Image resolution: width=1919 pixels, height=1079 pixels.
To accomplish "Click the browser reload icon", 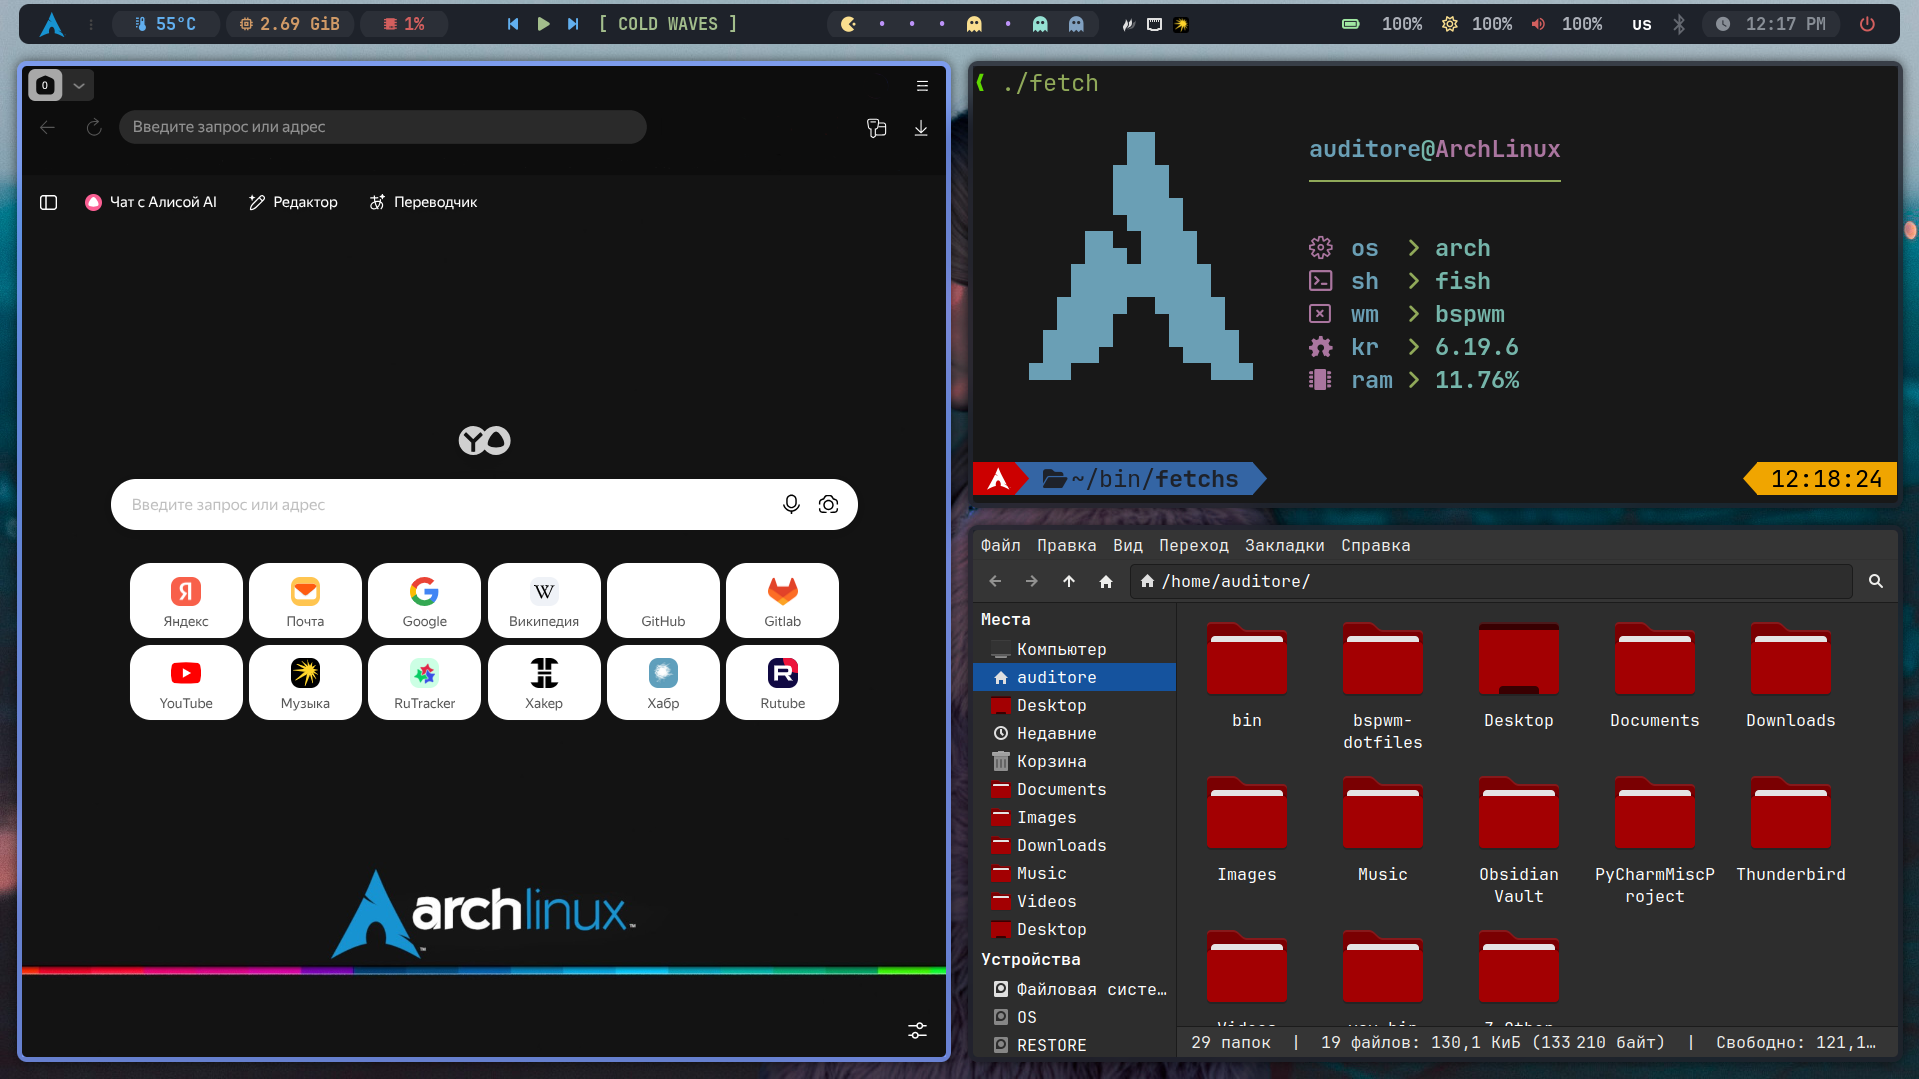I will point(94,127).
